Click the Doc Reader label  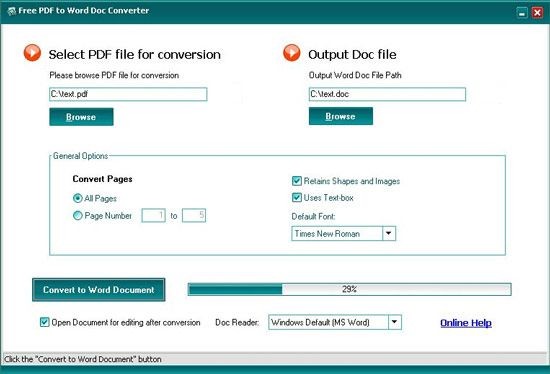(237, 322)
